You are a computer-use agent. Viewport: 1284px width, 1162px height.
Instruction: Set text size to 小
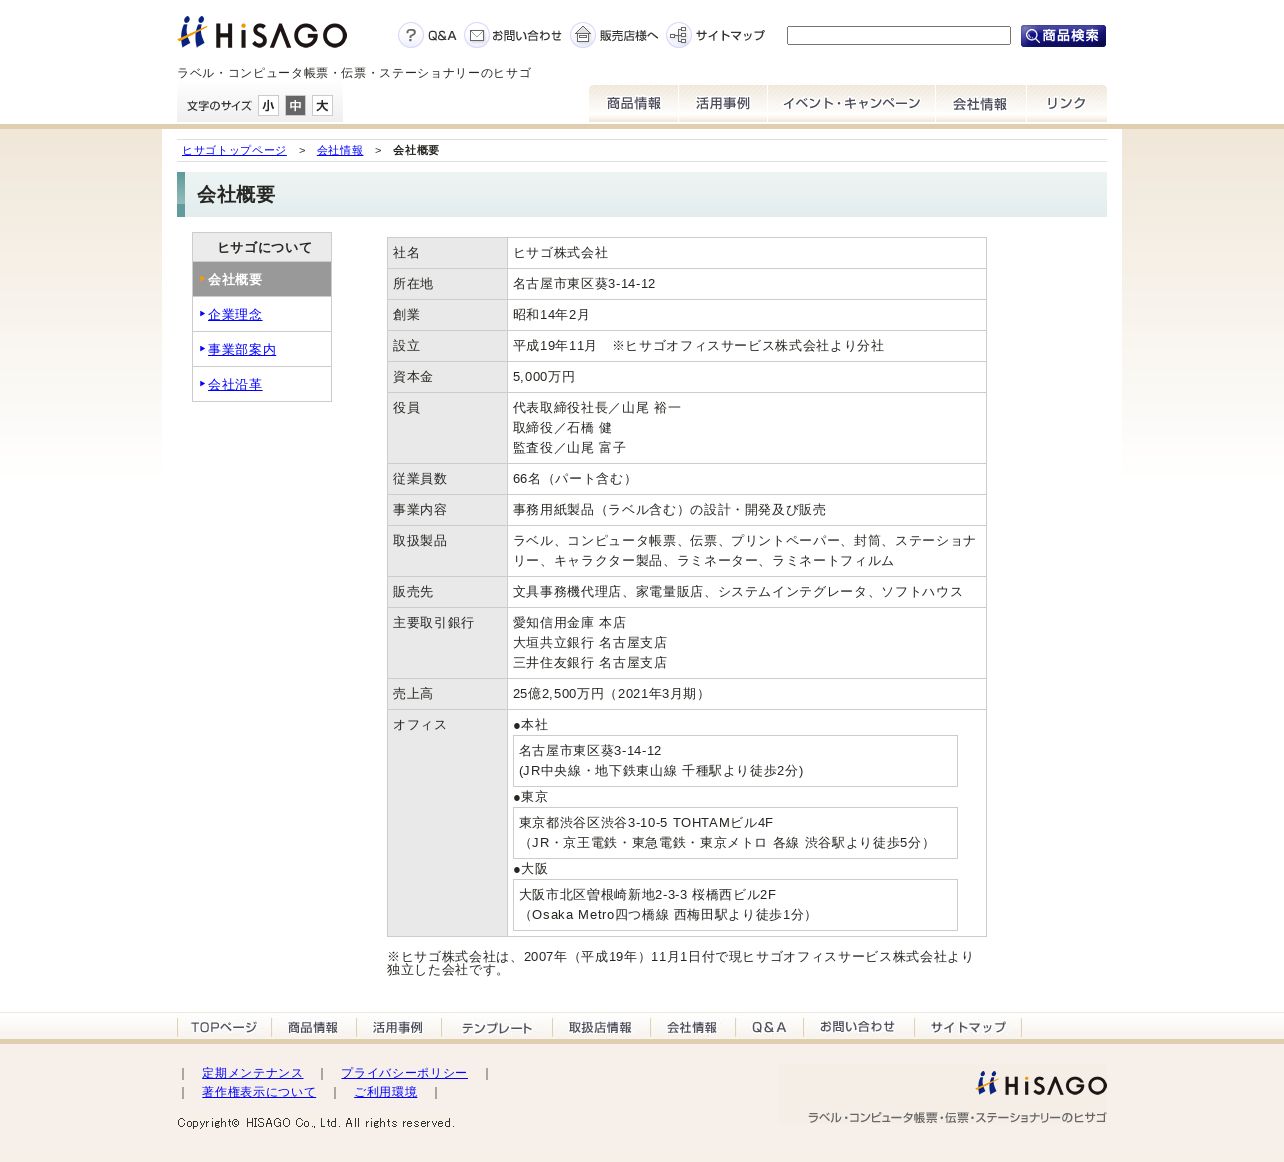(268, 106)
